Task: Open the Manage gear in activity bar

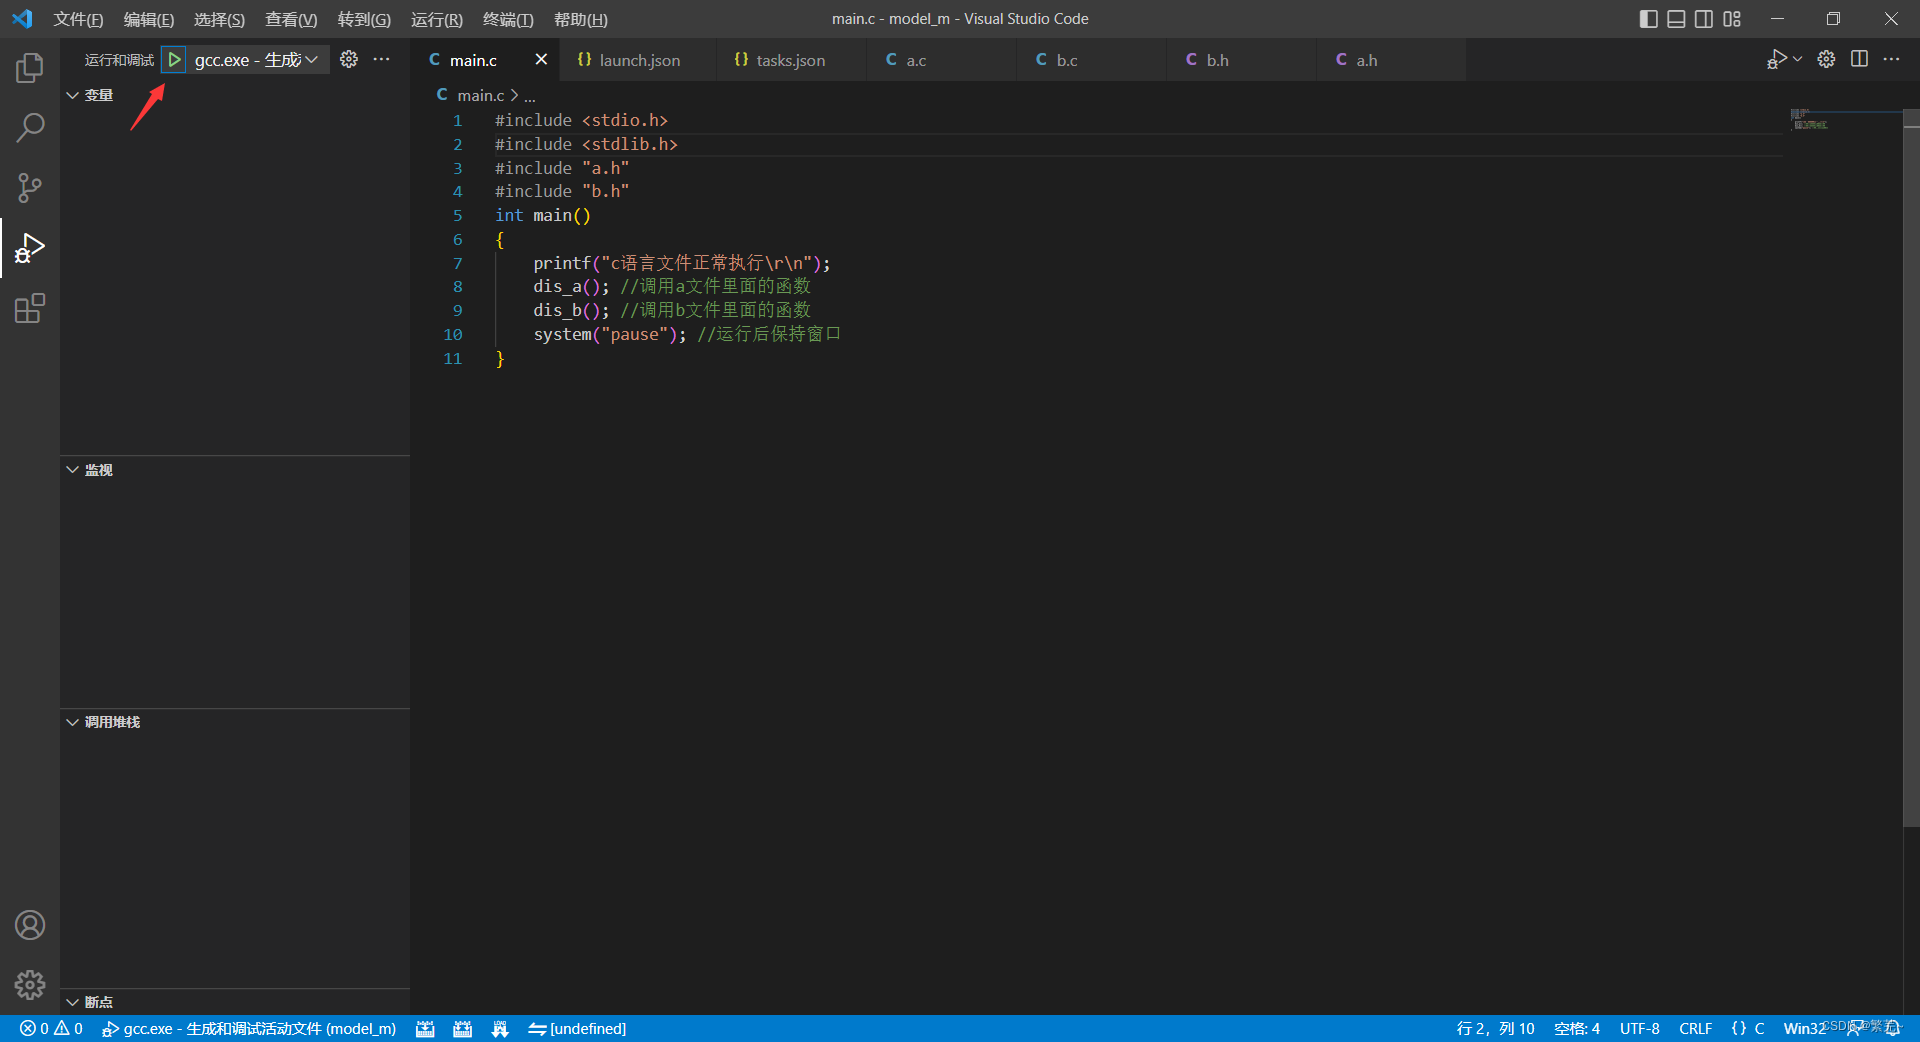Action: (30, 985)
